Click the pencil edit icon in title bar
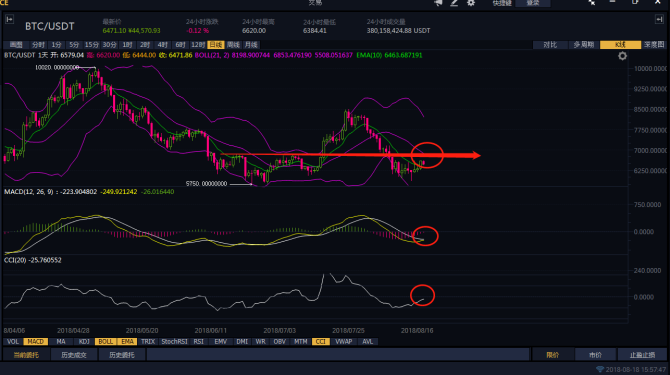The image size is (670, 375). [454, 3]
